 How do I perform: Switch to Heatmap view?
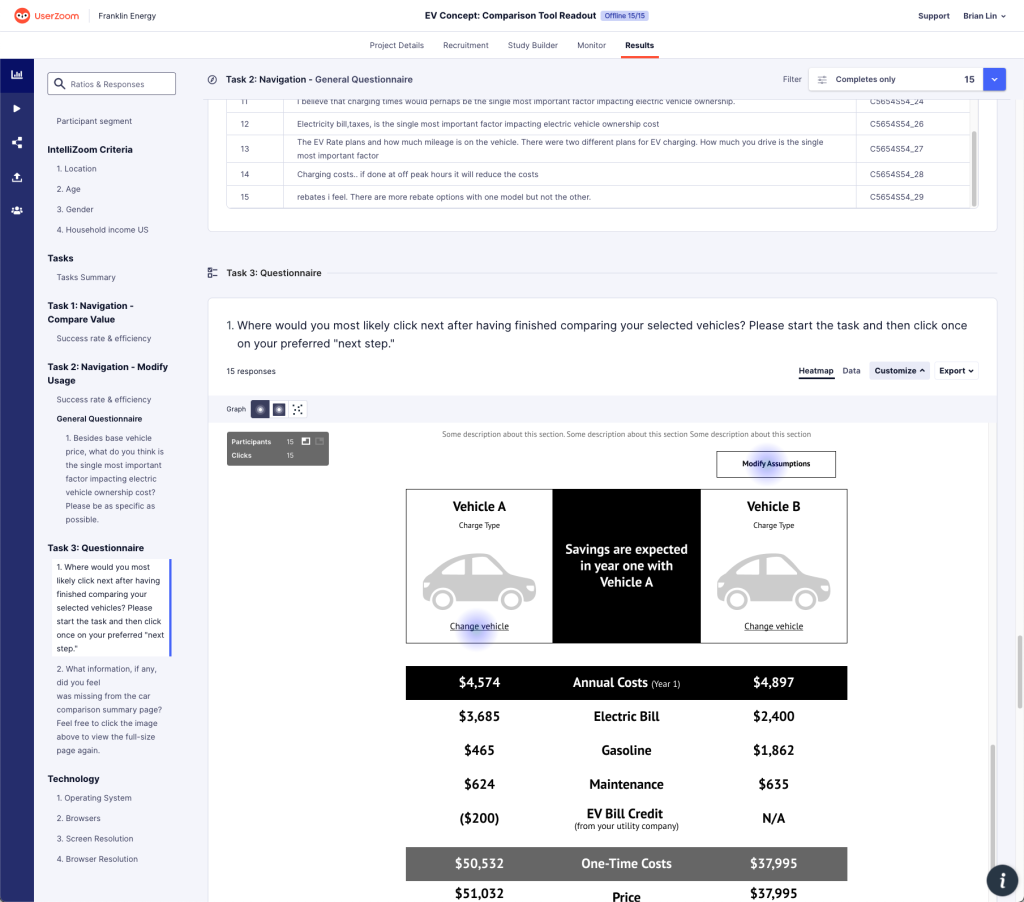[x=816, y=371]
